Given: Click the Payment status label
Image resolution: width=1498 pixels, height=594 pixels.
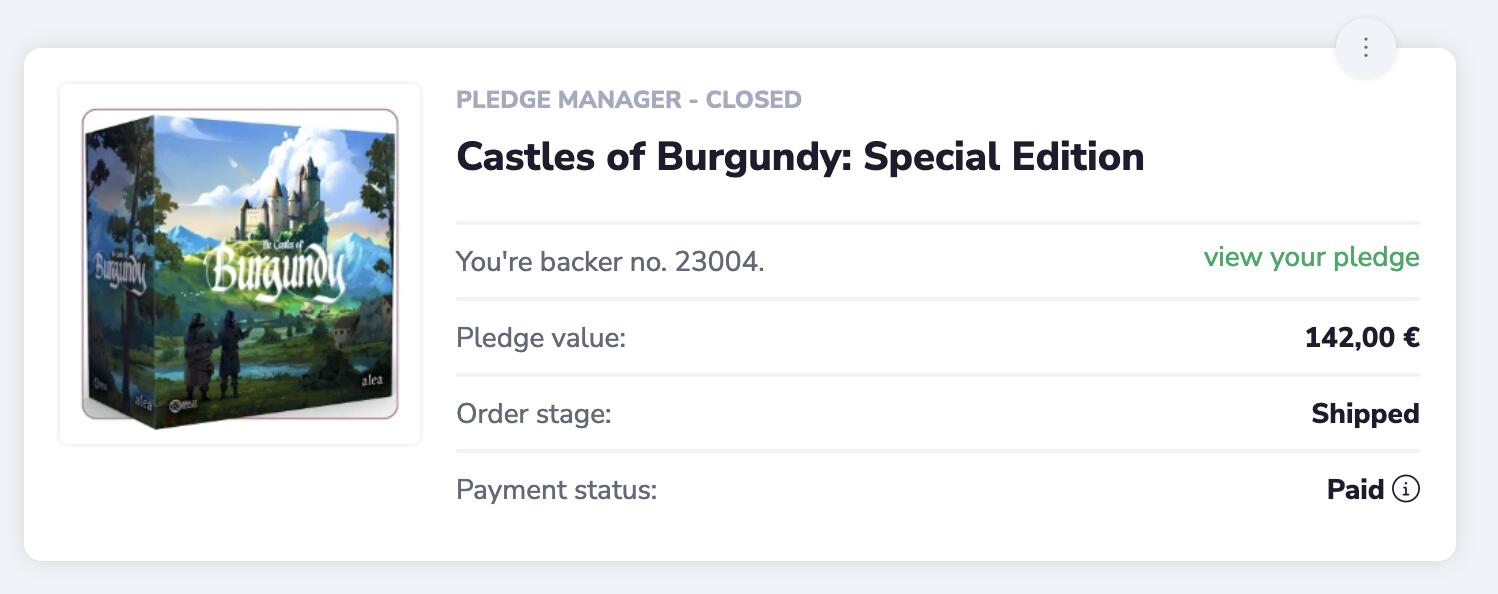Looking at the screenshot, I should coord(557,490).
